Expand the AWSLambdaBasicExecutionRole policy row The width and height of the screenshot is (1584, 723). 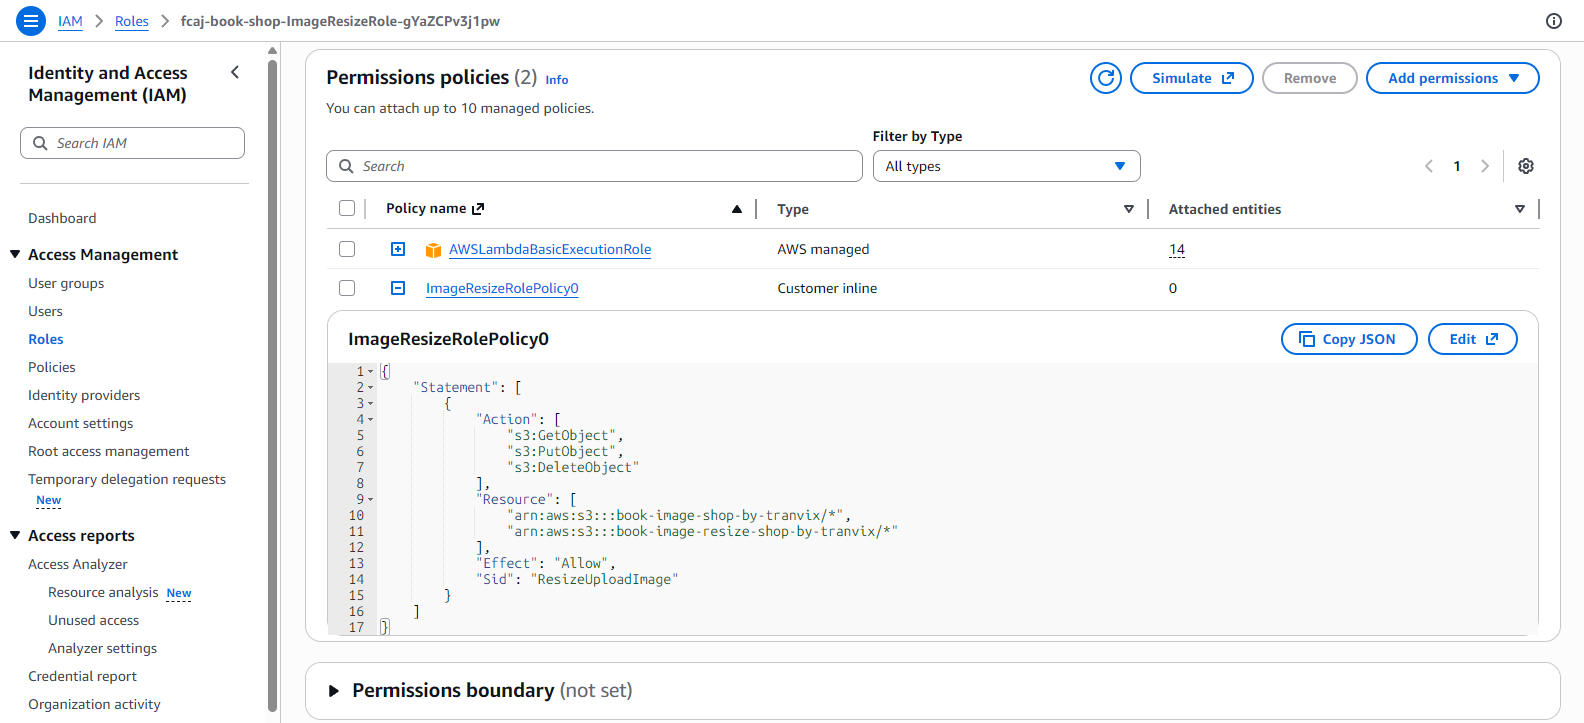(x=398, y=249)
